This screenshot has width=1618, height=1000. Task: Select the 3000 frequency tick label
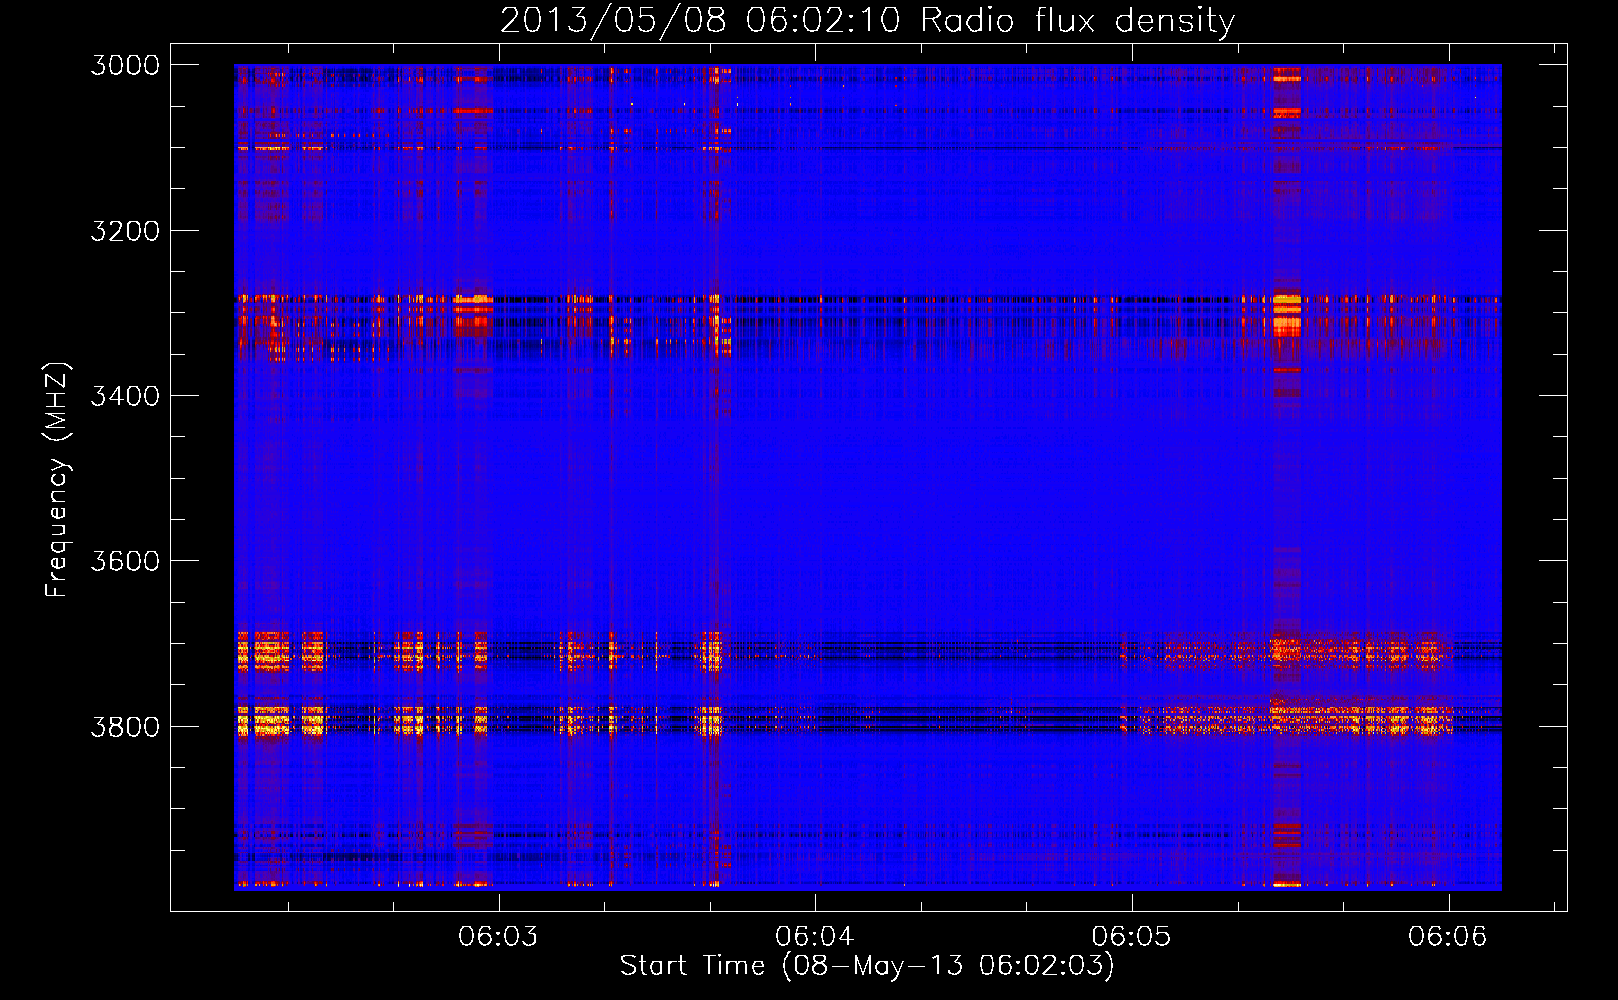coord(125,65)
